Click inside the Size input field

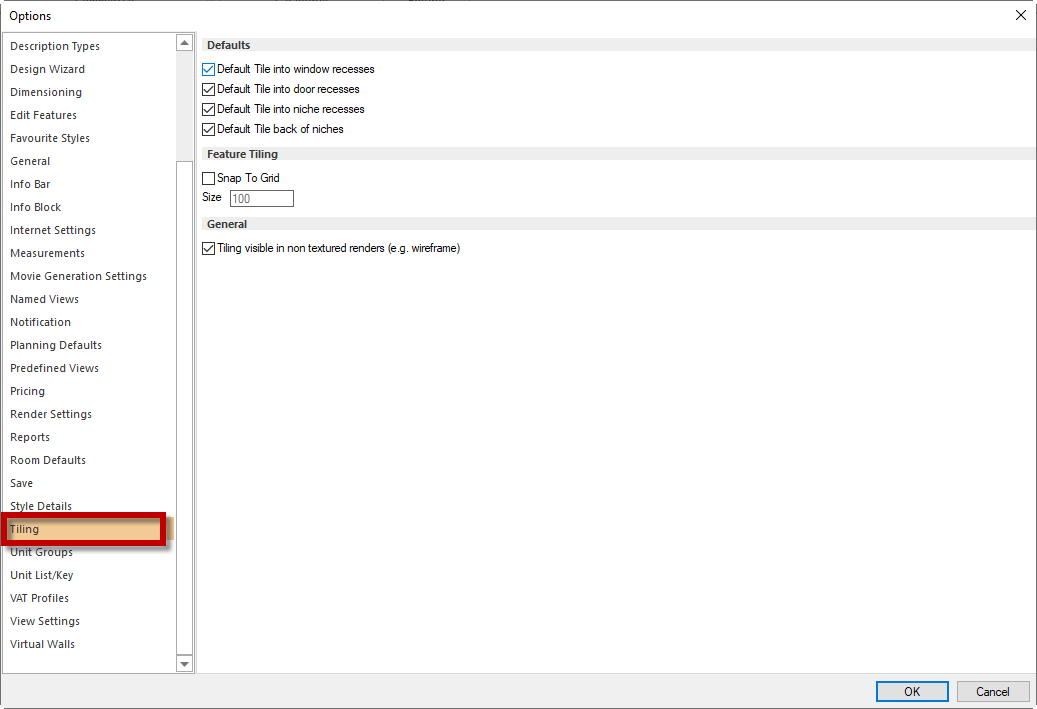(x=260, y=198)
